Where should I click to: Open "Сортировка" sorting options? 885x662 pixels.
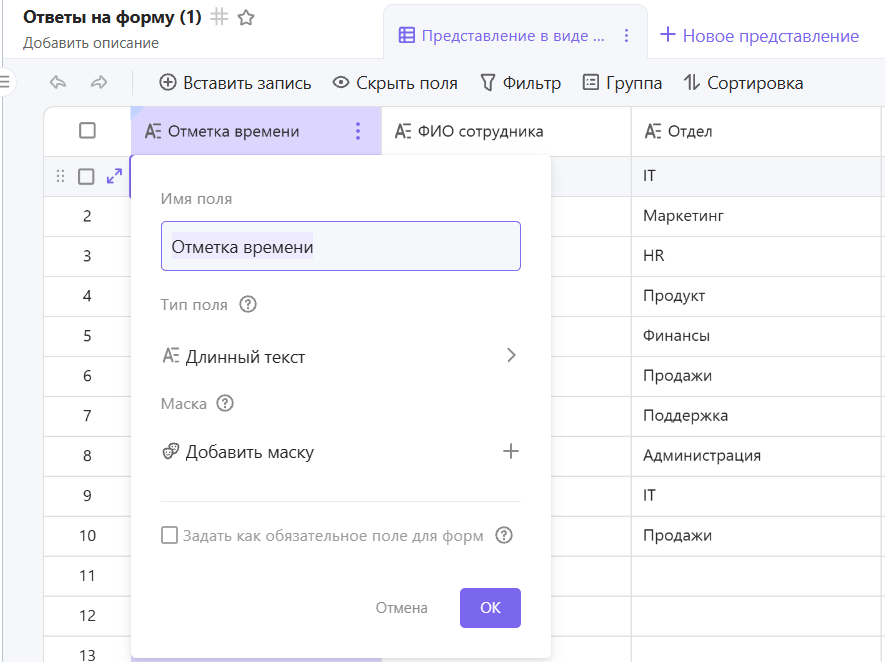[x=743, y=83]
